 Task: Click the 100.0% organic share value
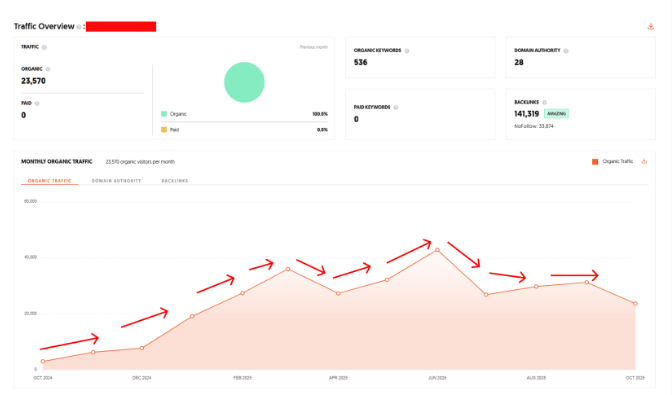320,114
